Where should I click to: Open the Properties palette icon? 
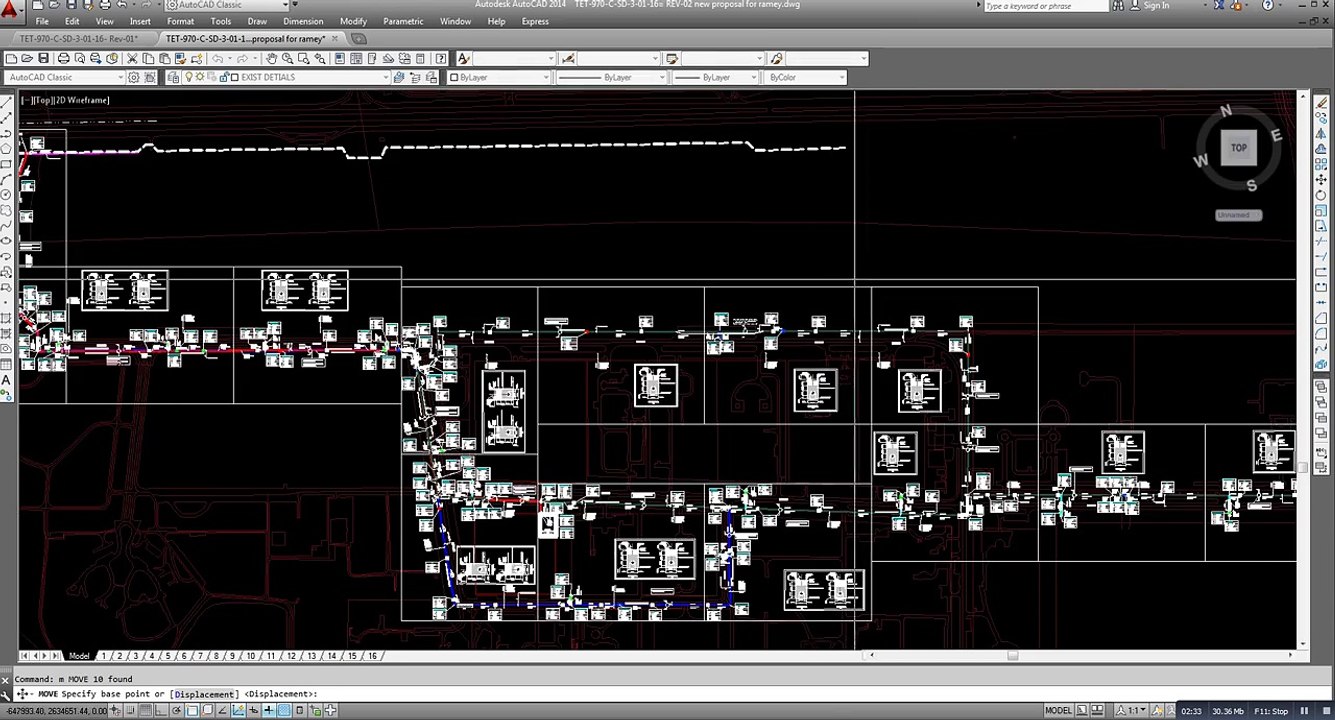(338, 58)
